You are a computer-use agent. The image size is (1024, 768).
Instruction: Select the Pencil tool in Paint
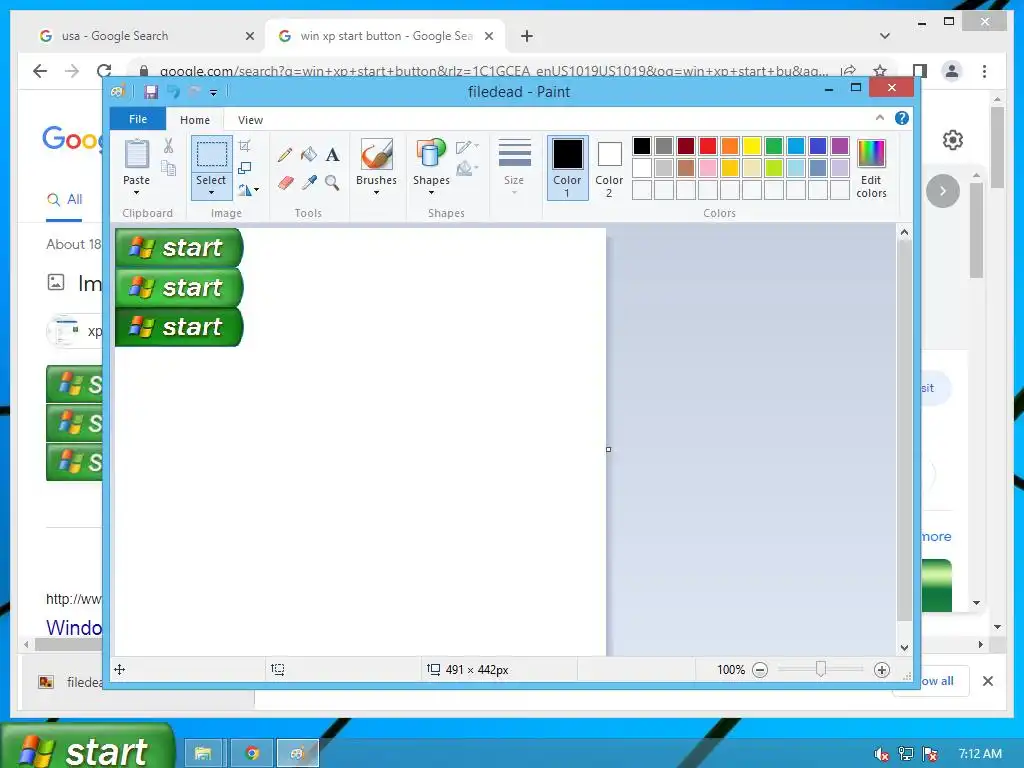pos(284,155)
